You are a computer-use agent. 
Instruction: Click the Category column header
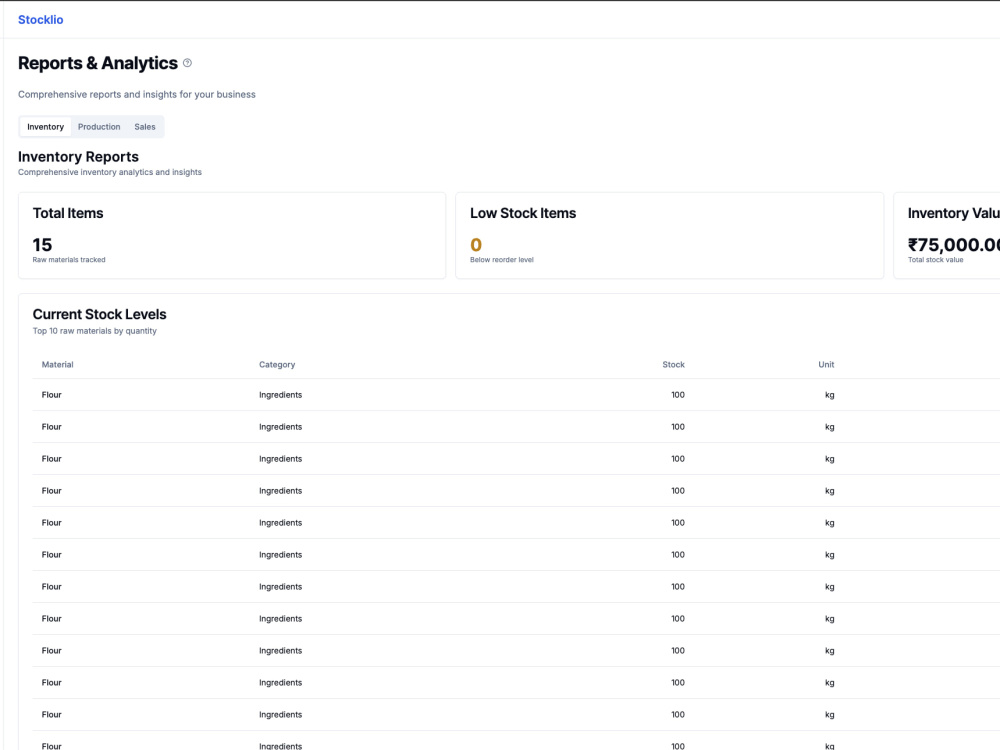[x=277, y=365]
